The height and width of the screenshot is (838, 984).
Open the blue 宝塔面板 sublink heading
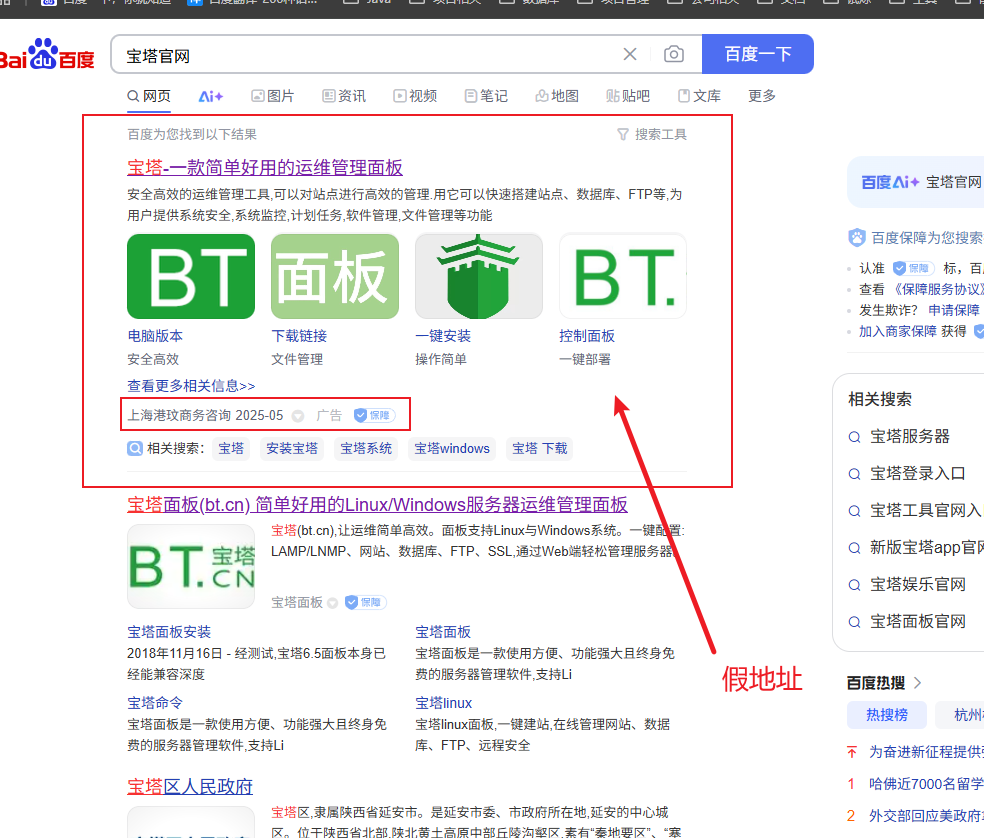[x=443, y=632]
